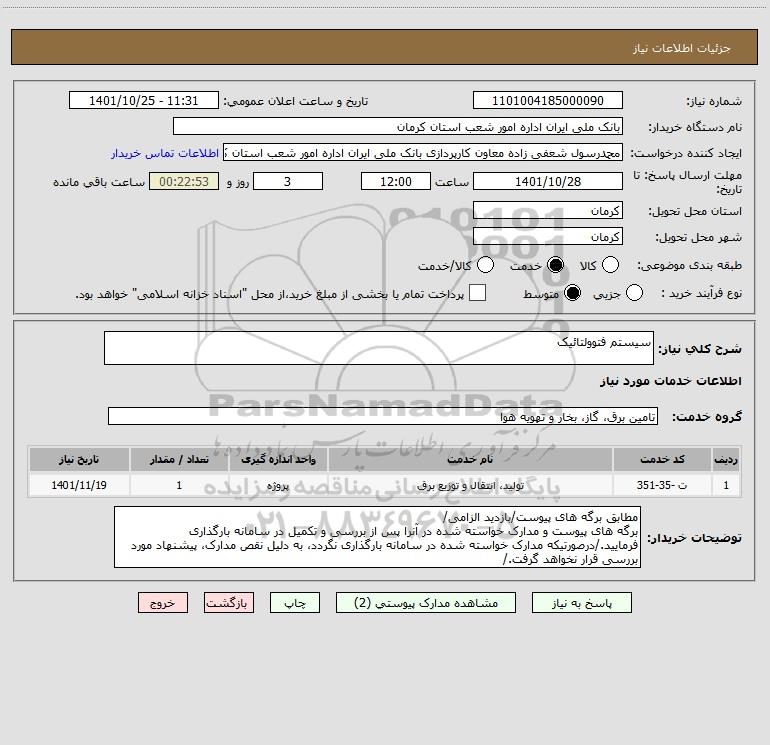
Task: Click the گروه خدمت field
Action: click(383, 416)
